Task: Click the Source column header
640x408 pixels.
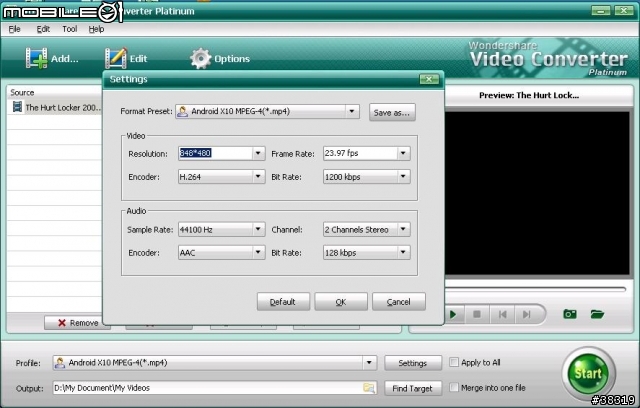Action: click(54, 93)
